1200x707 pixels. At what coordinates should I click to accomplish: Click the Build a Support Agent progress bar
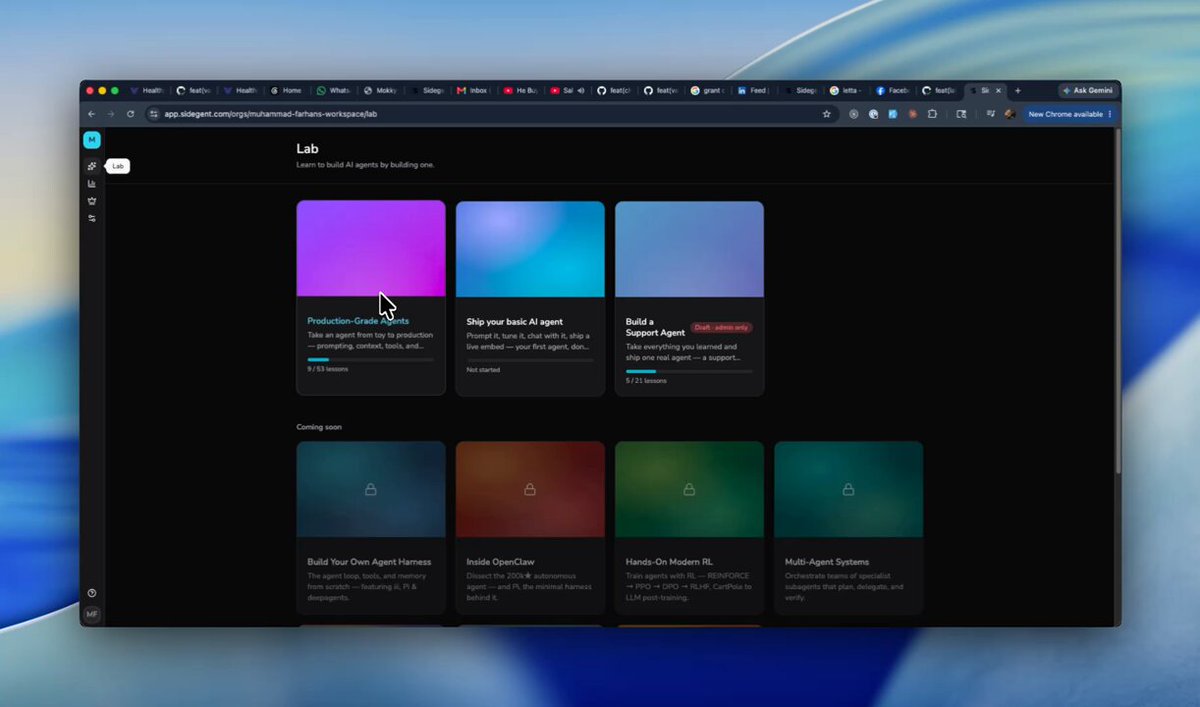pyautogui.click(x=689, y=371)
